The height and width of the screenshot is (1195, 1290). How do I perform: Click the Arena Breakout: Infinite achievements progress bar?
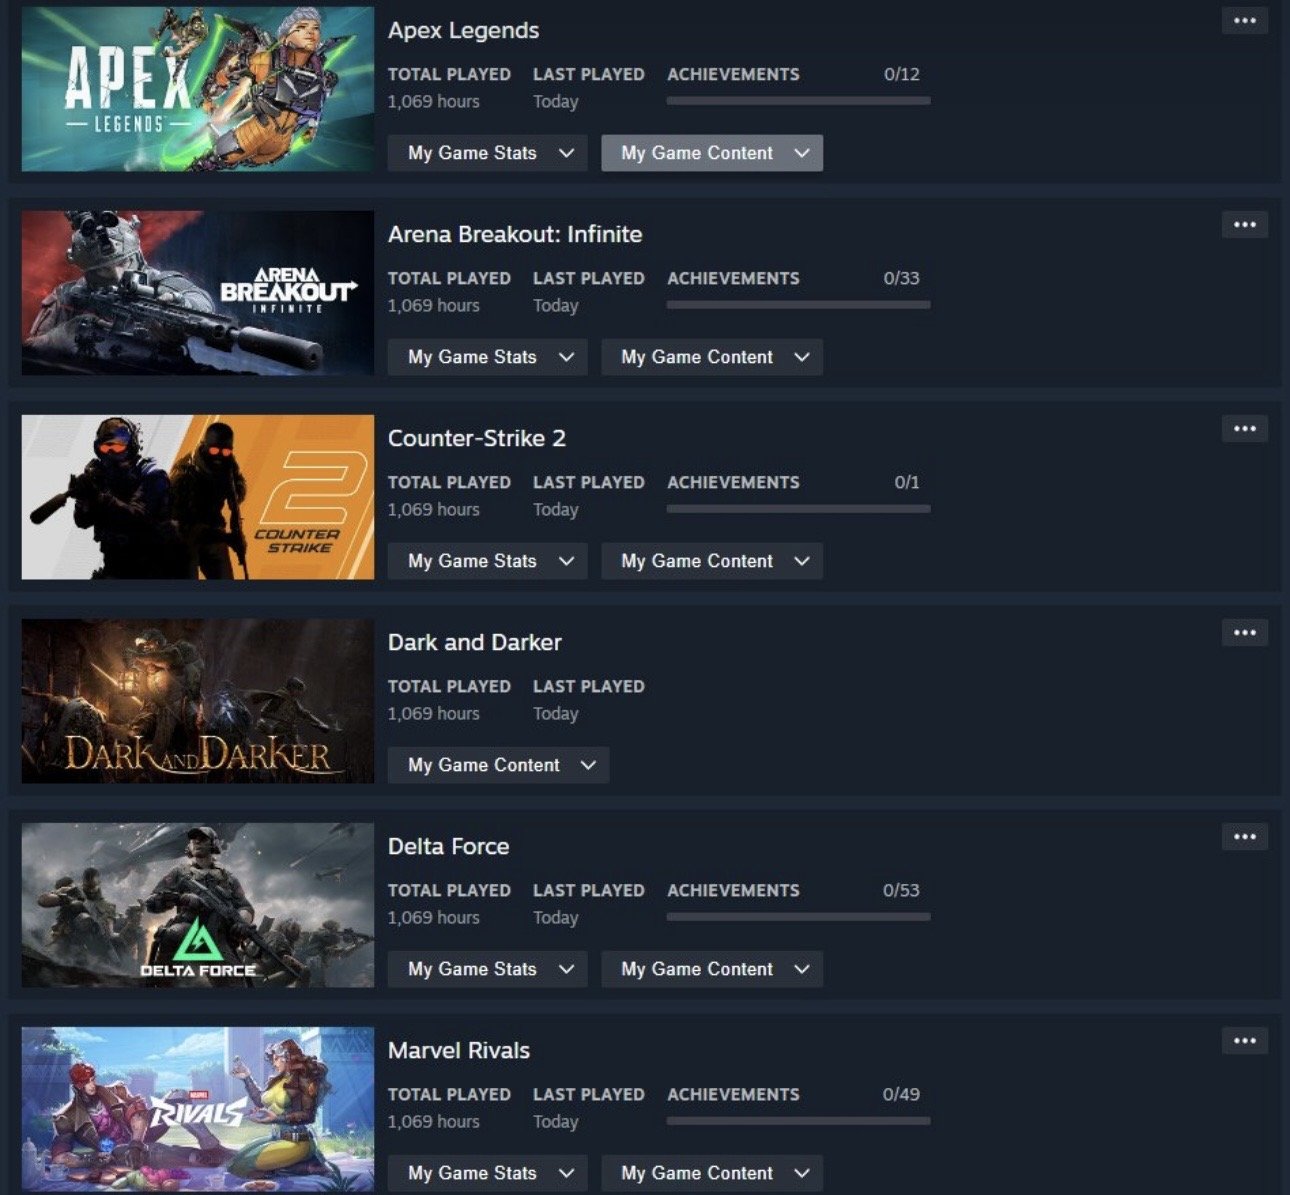[799, 305]
